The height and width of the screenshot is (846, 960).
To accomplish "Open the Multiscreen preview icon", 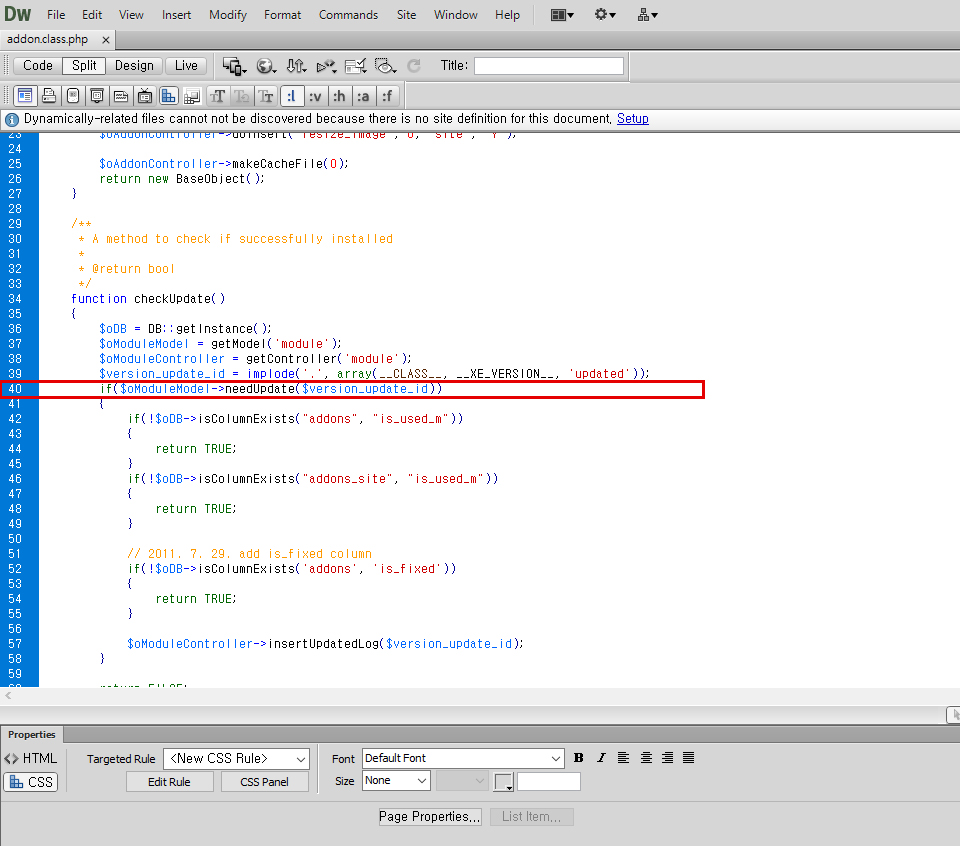I will pyautogui.click(x=234, y=66).
